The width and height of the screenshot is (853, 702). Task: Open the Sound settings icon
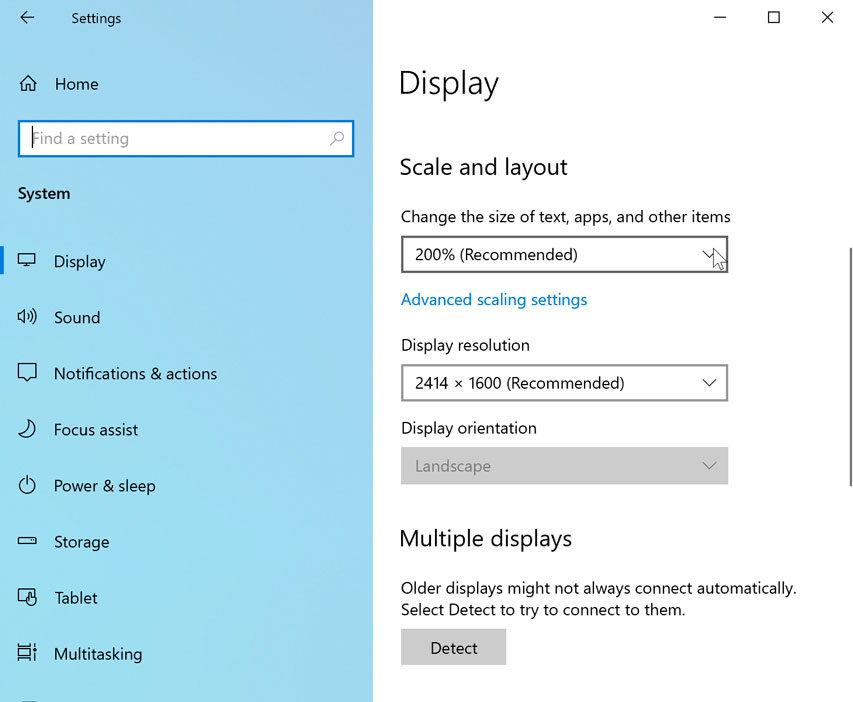[x=26, y=317]
